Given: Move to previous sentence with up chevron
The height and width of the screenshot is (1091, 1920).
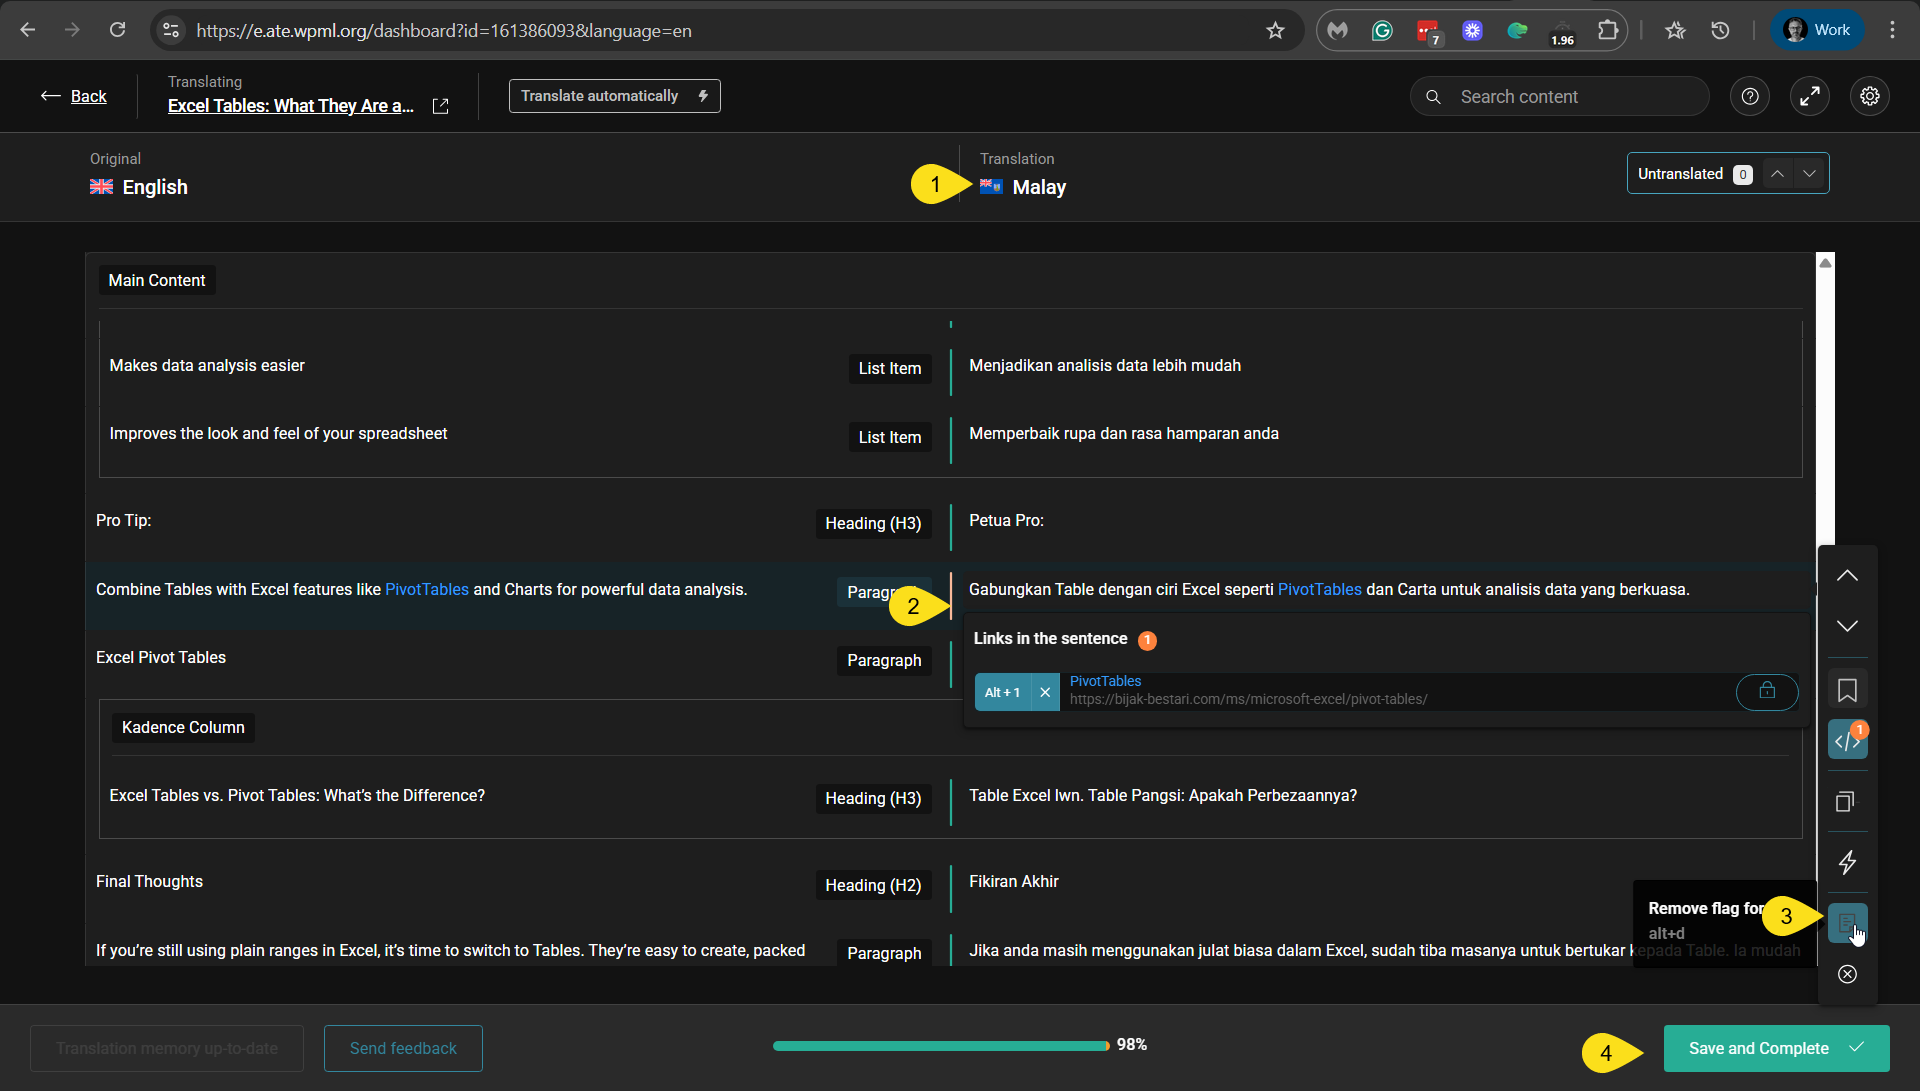Looking at the screenshot, I should 1847,576.
